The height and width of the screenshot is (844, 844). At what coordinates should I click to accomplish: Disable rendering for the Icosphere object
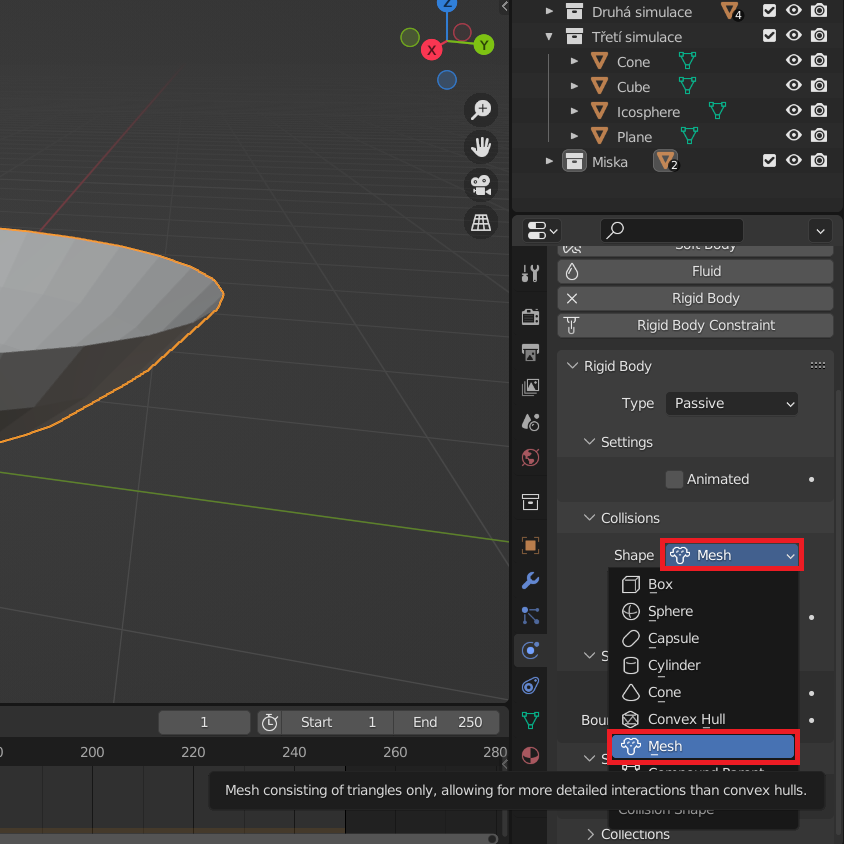(x=819, y=111)
